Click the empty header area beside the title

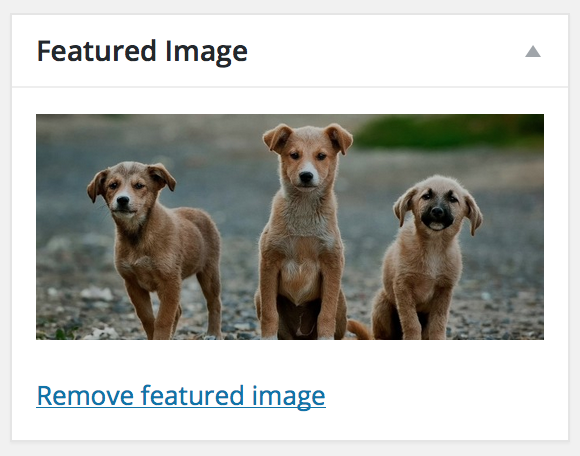[385, 51]
